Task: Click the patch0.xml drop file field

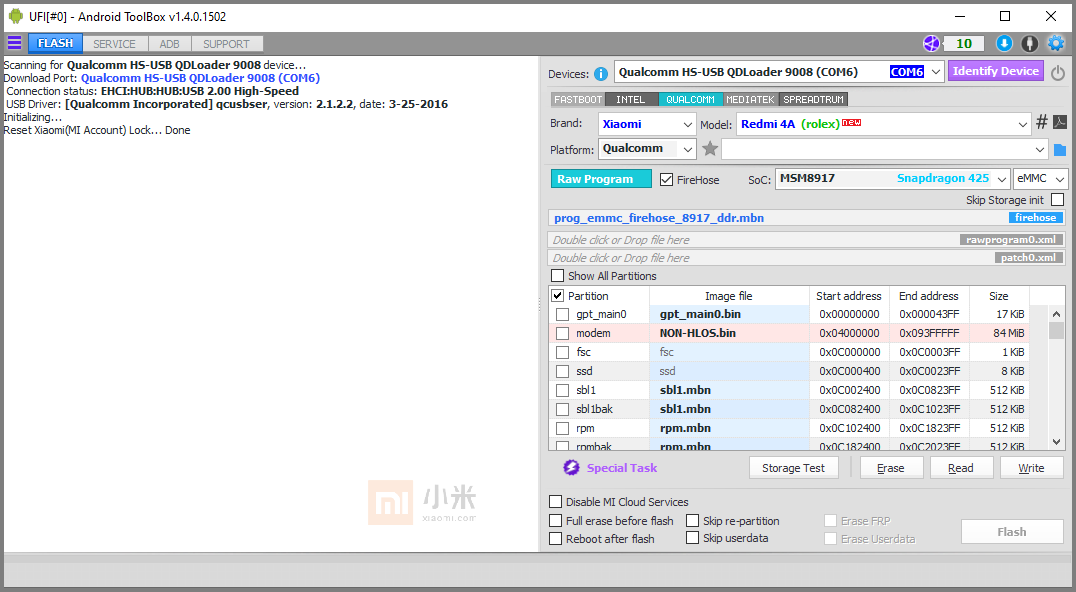Action: pos(807,257)
